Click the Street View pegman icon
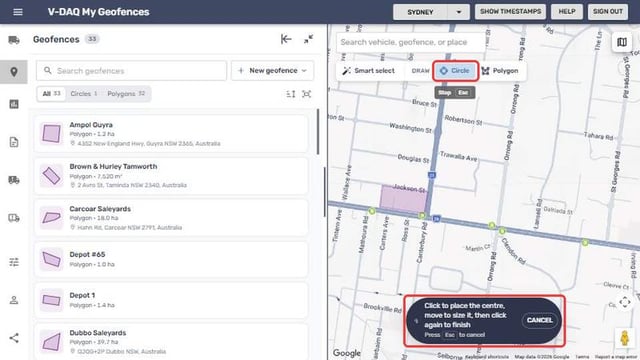 624,338
